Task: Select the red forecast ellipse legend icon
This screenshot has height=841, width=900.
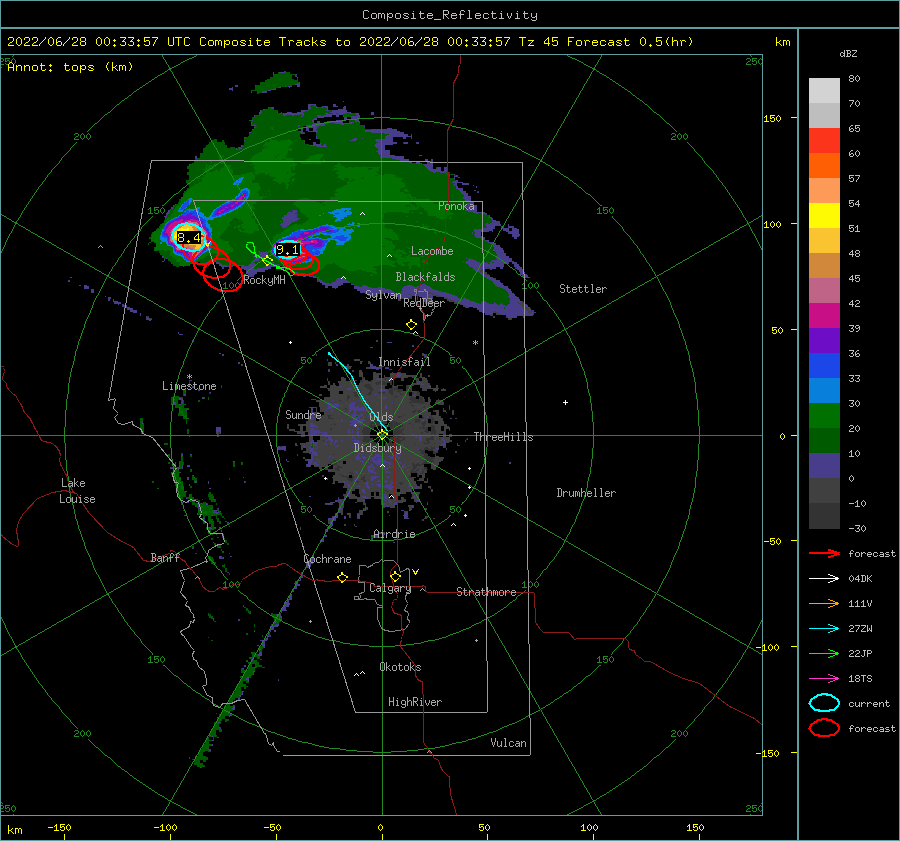Action: (x=824, y=728)
